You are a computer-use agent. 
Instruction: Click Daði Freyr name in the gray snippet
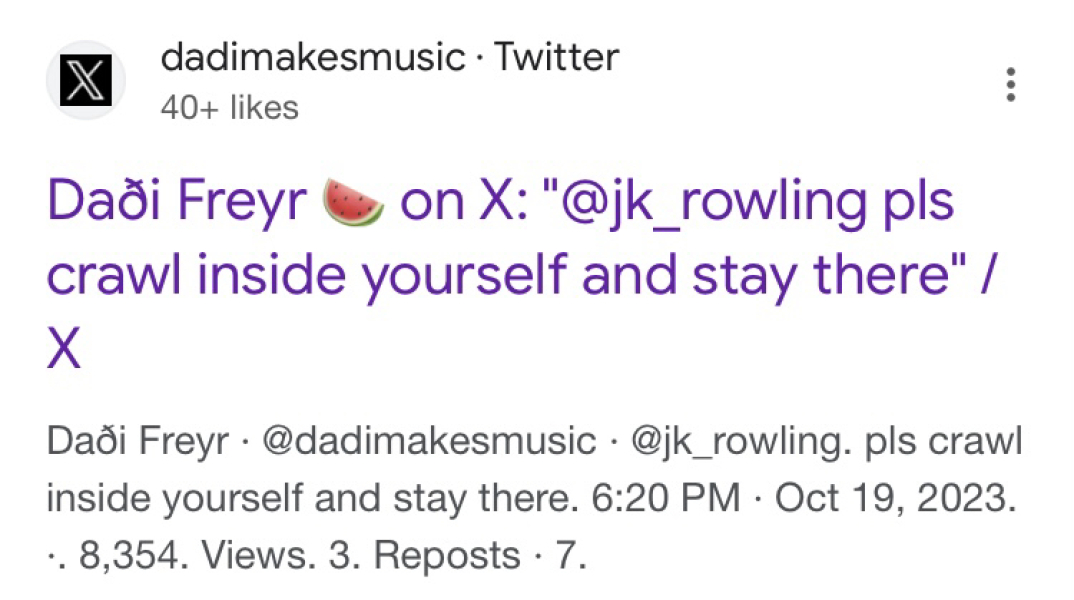138,441
